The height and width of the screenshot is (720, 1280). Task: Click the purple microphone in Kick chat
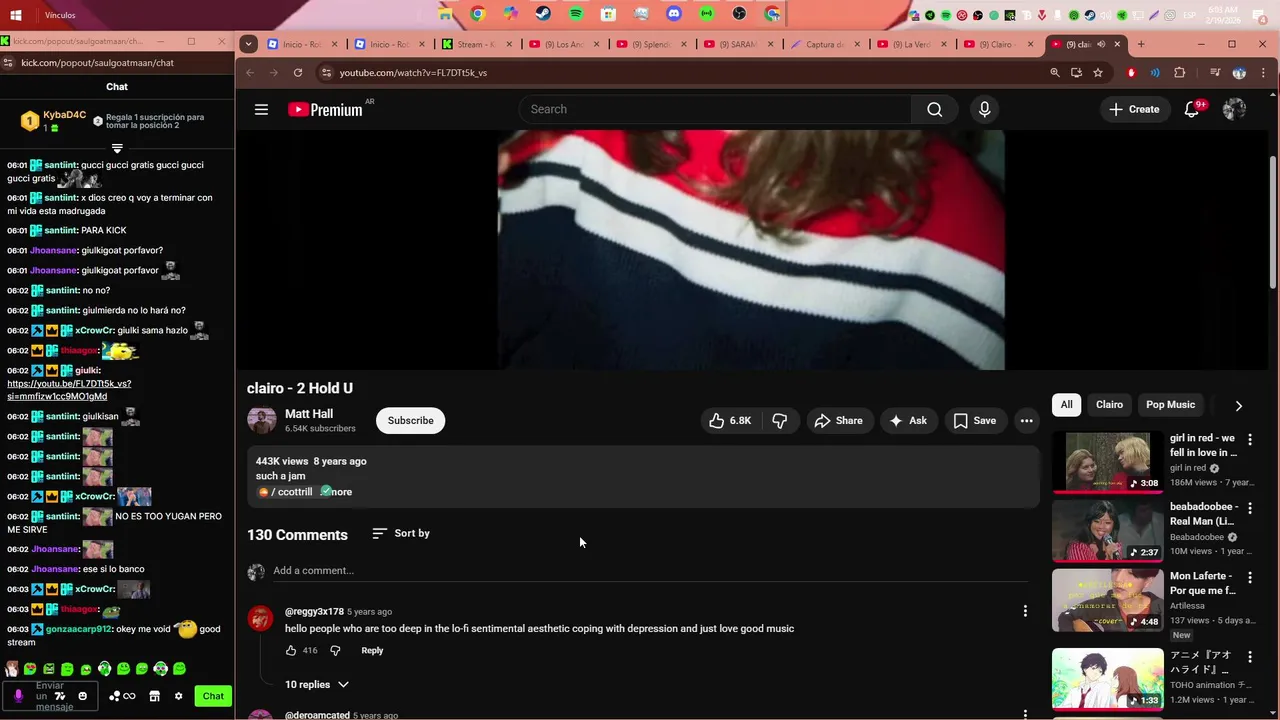click(18, 696)
